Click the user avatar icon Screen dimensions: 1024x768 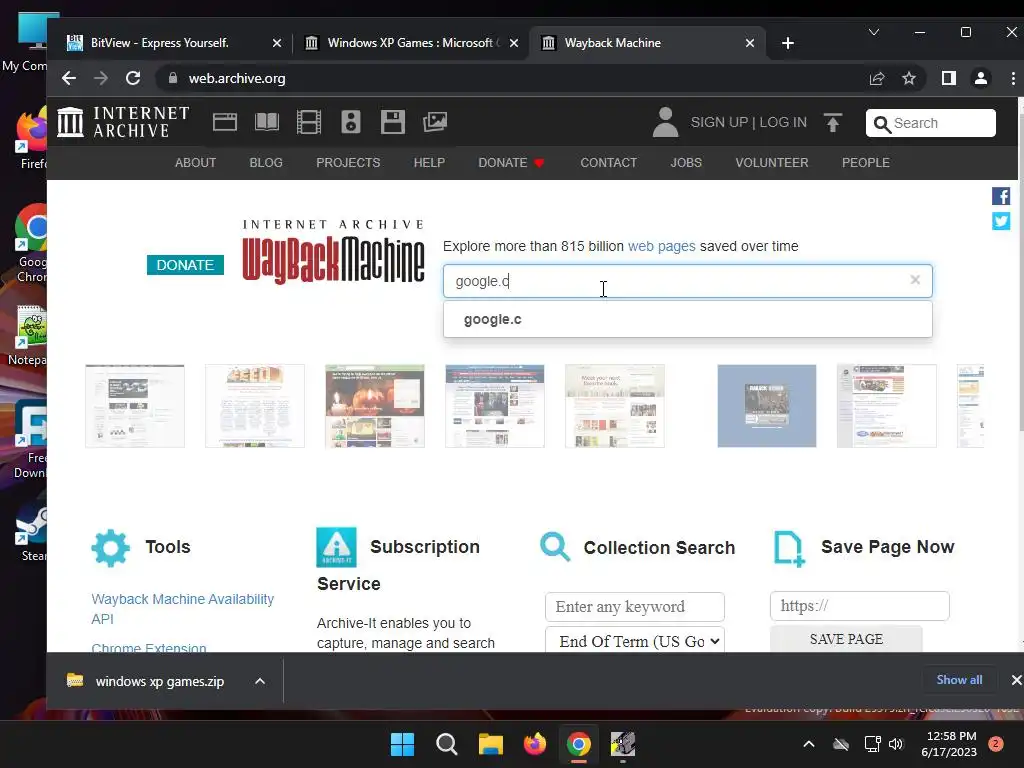(665, 122)
